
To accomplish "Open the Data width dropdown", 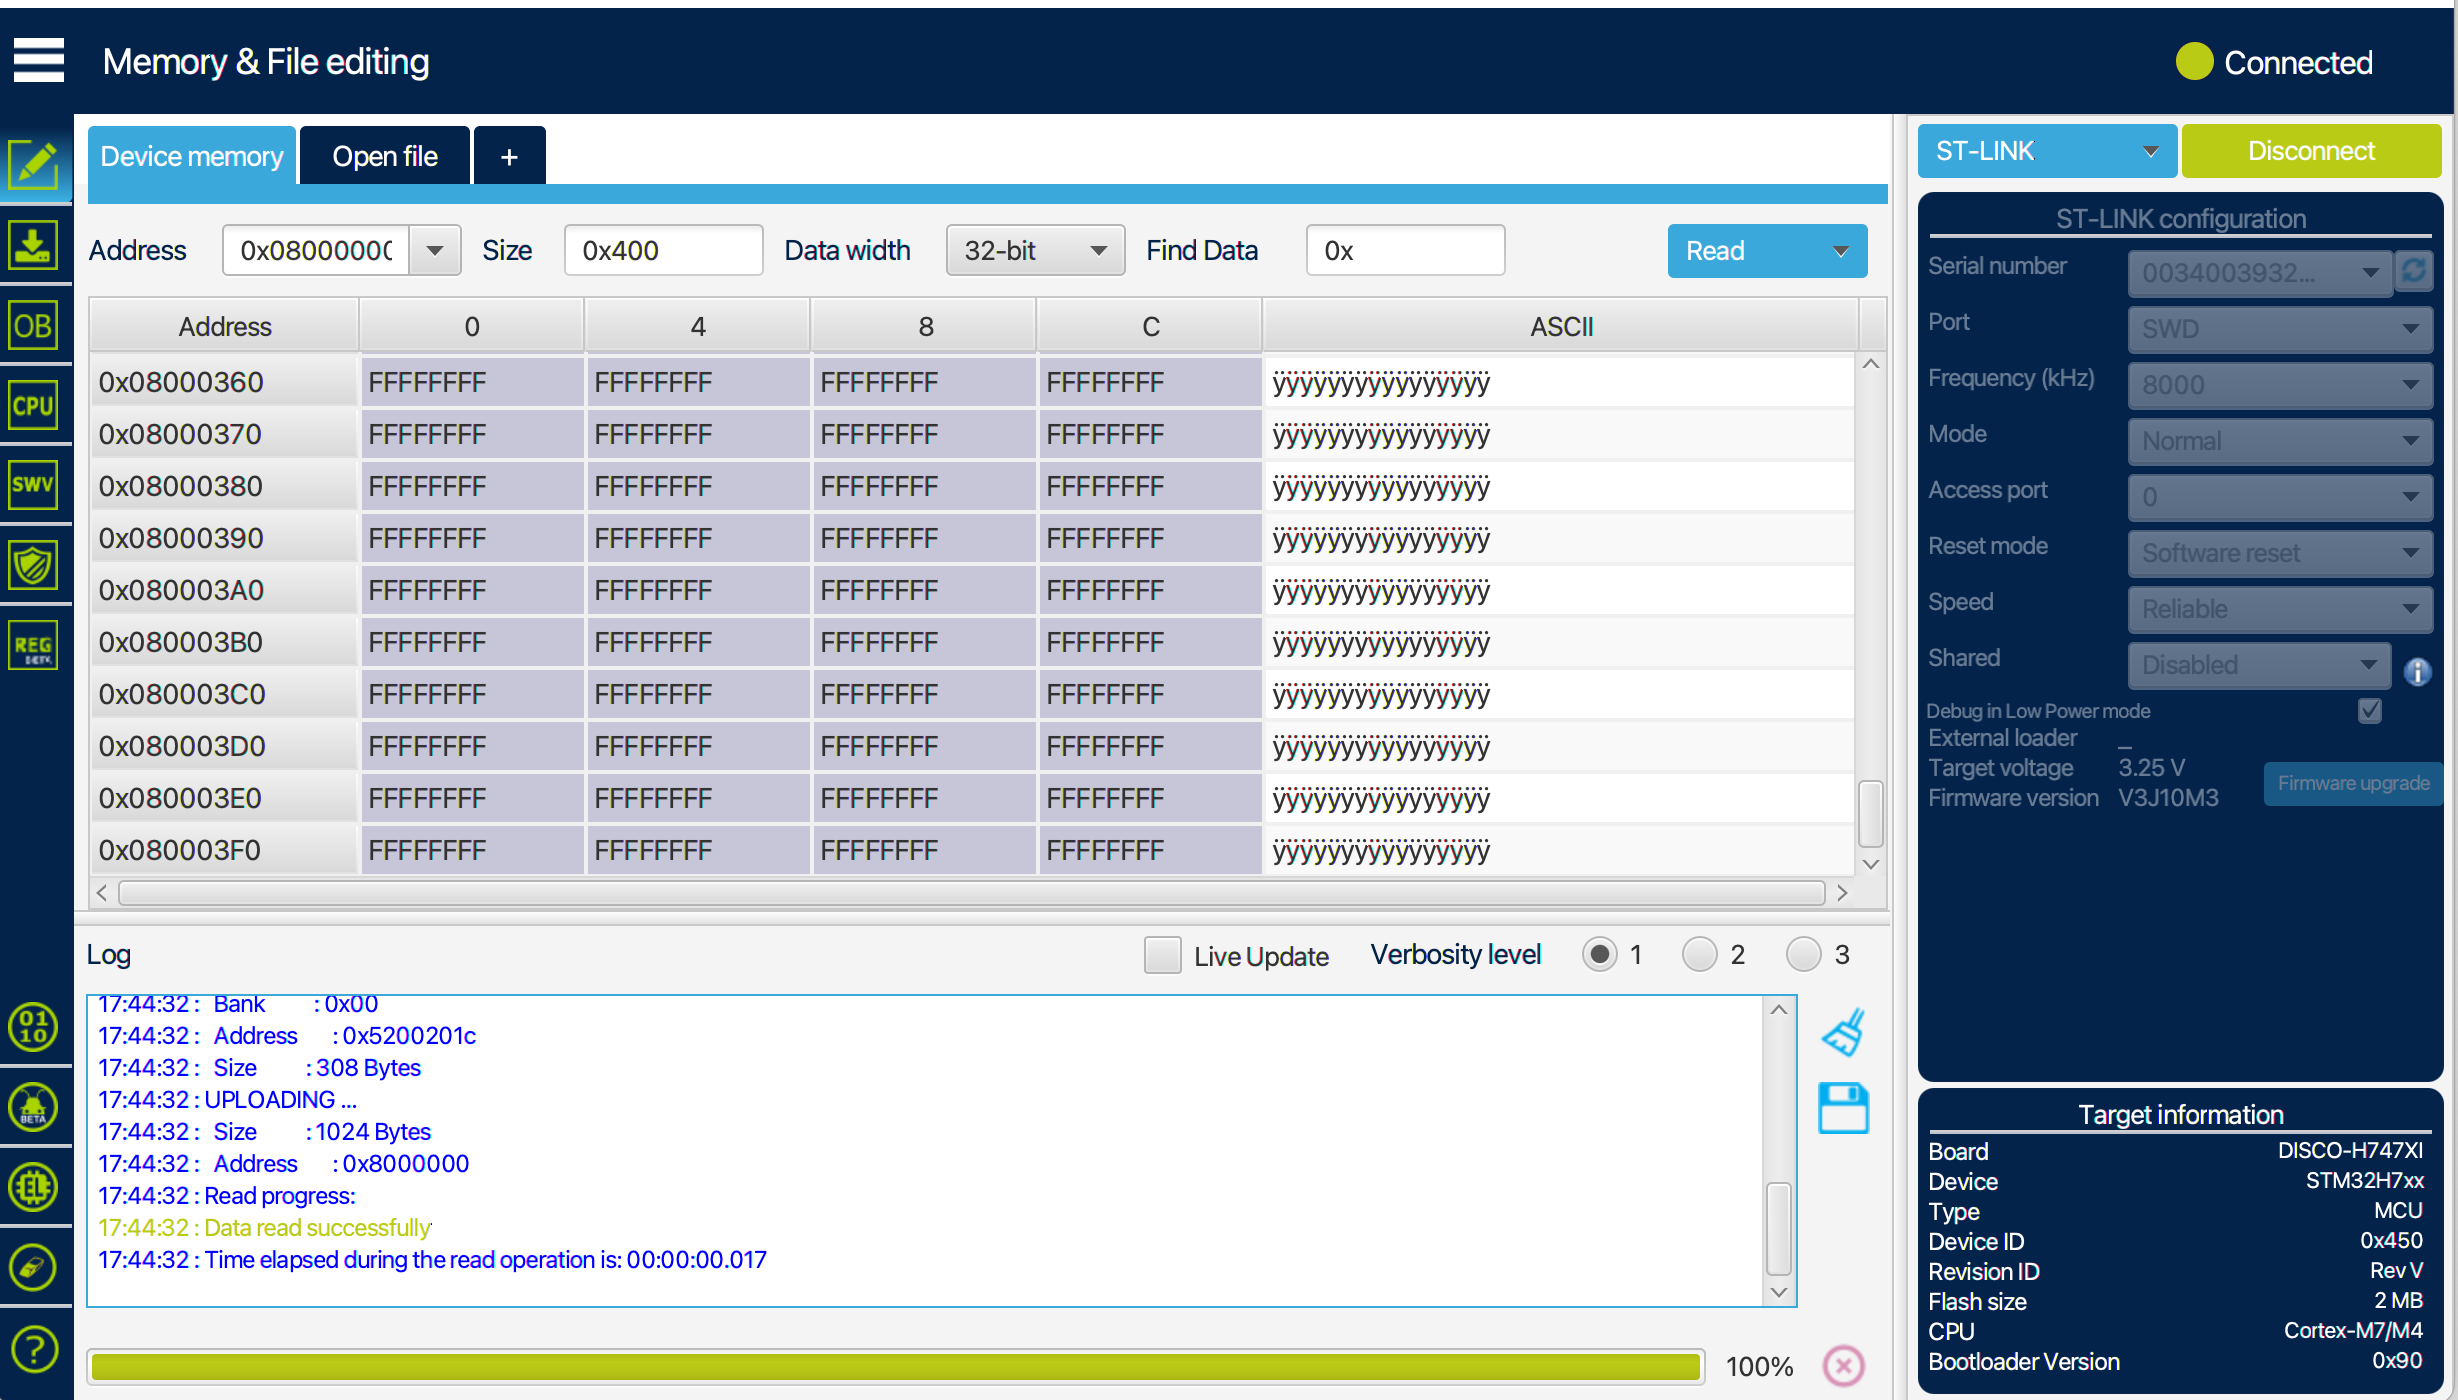I will 1034,250.
